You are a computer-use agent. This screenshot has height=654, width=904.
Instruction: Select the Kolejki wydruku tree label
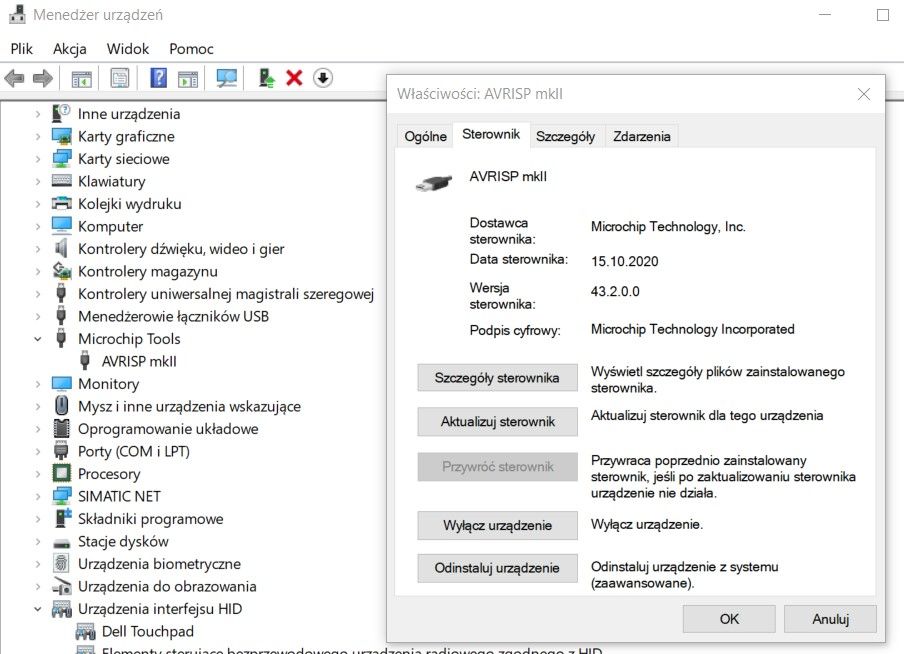tap(130, 204)
